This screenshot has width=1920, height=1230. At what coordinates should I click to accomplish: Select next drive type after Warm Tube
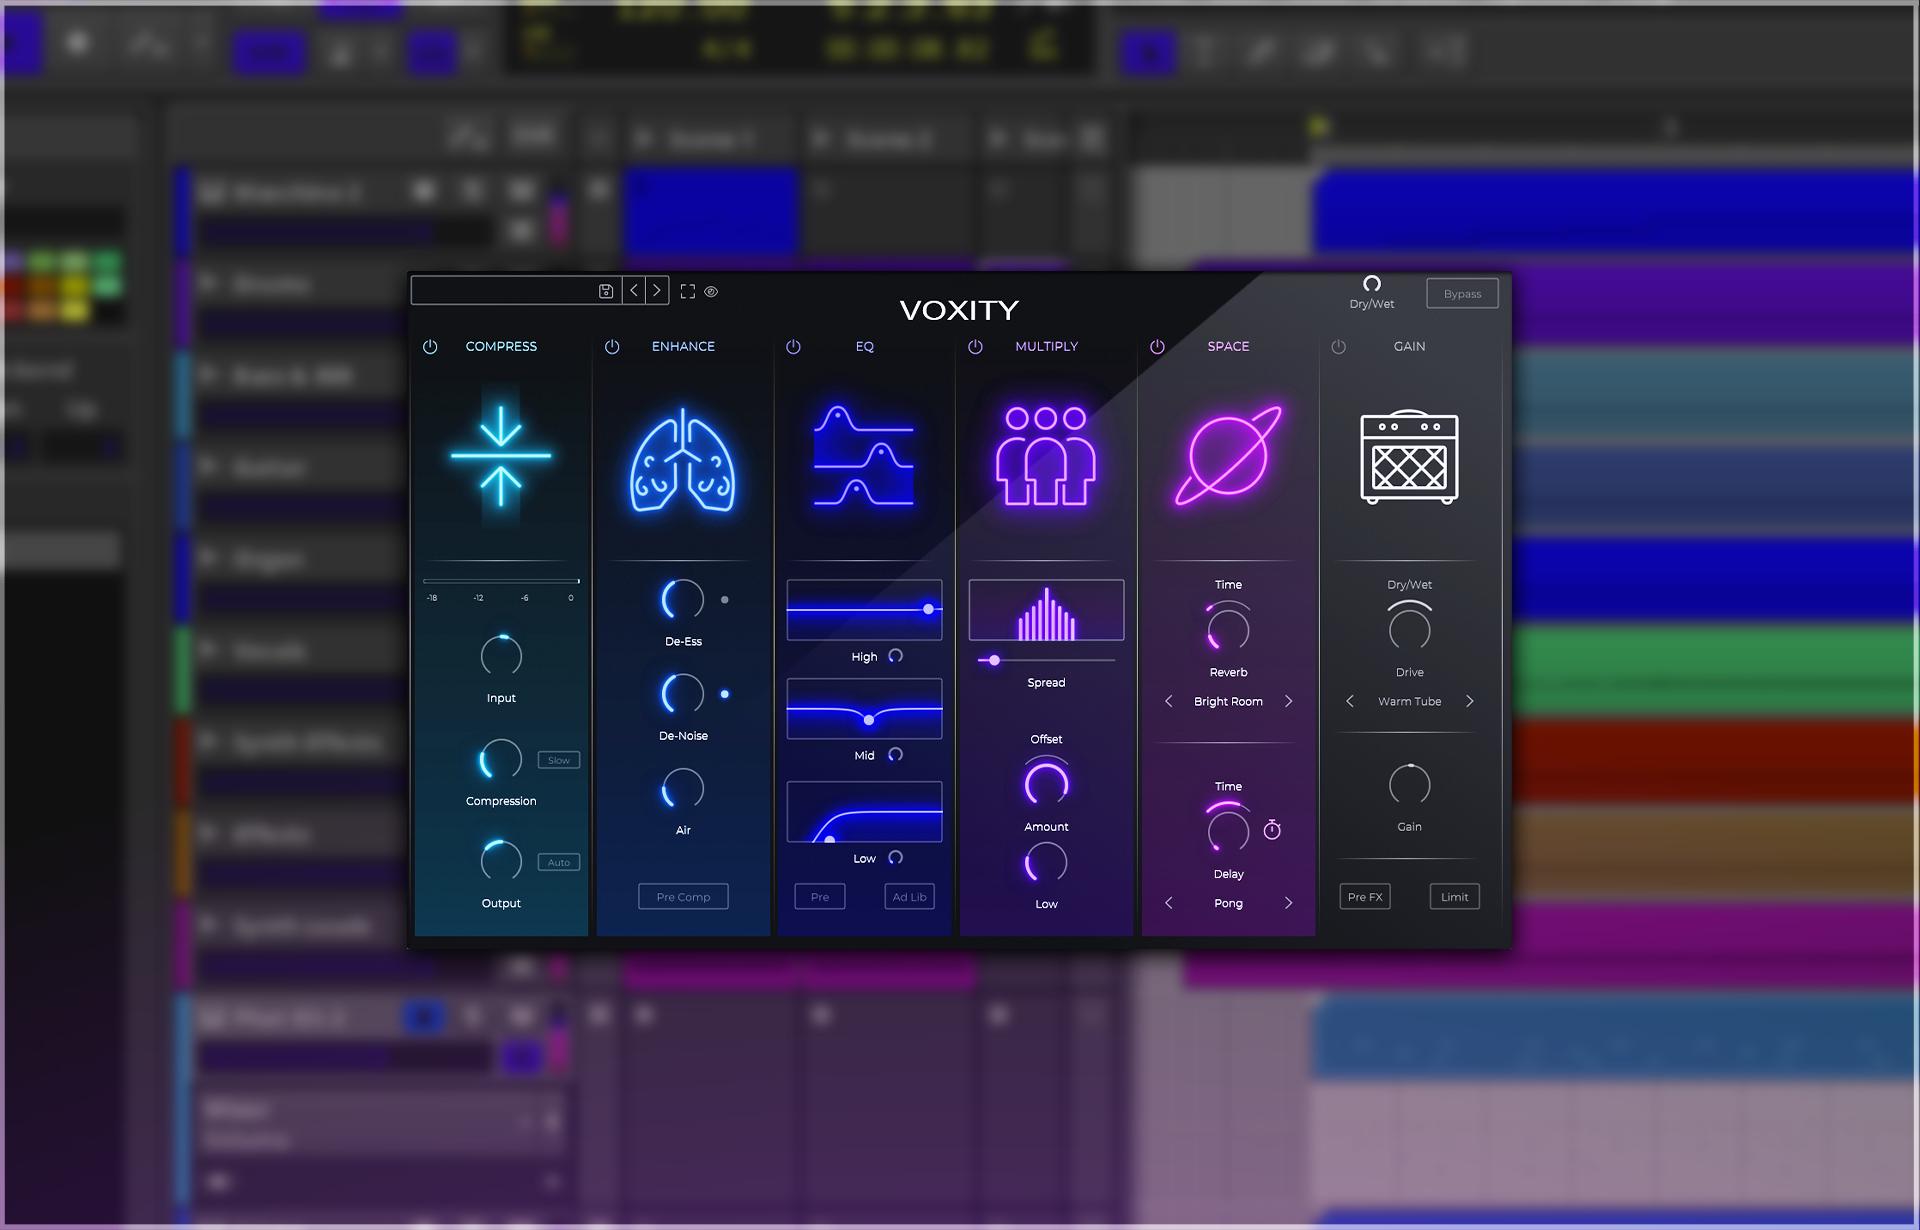point(1469,702)
